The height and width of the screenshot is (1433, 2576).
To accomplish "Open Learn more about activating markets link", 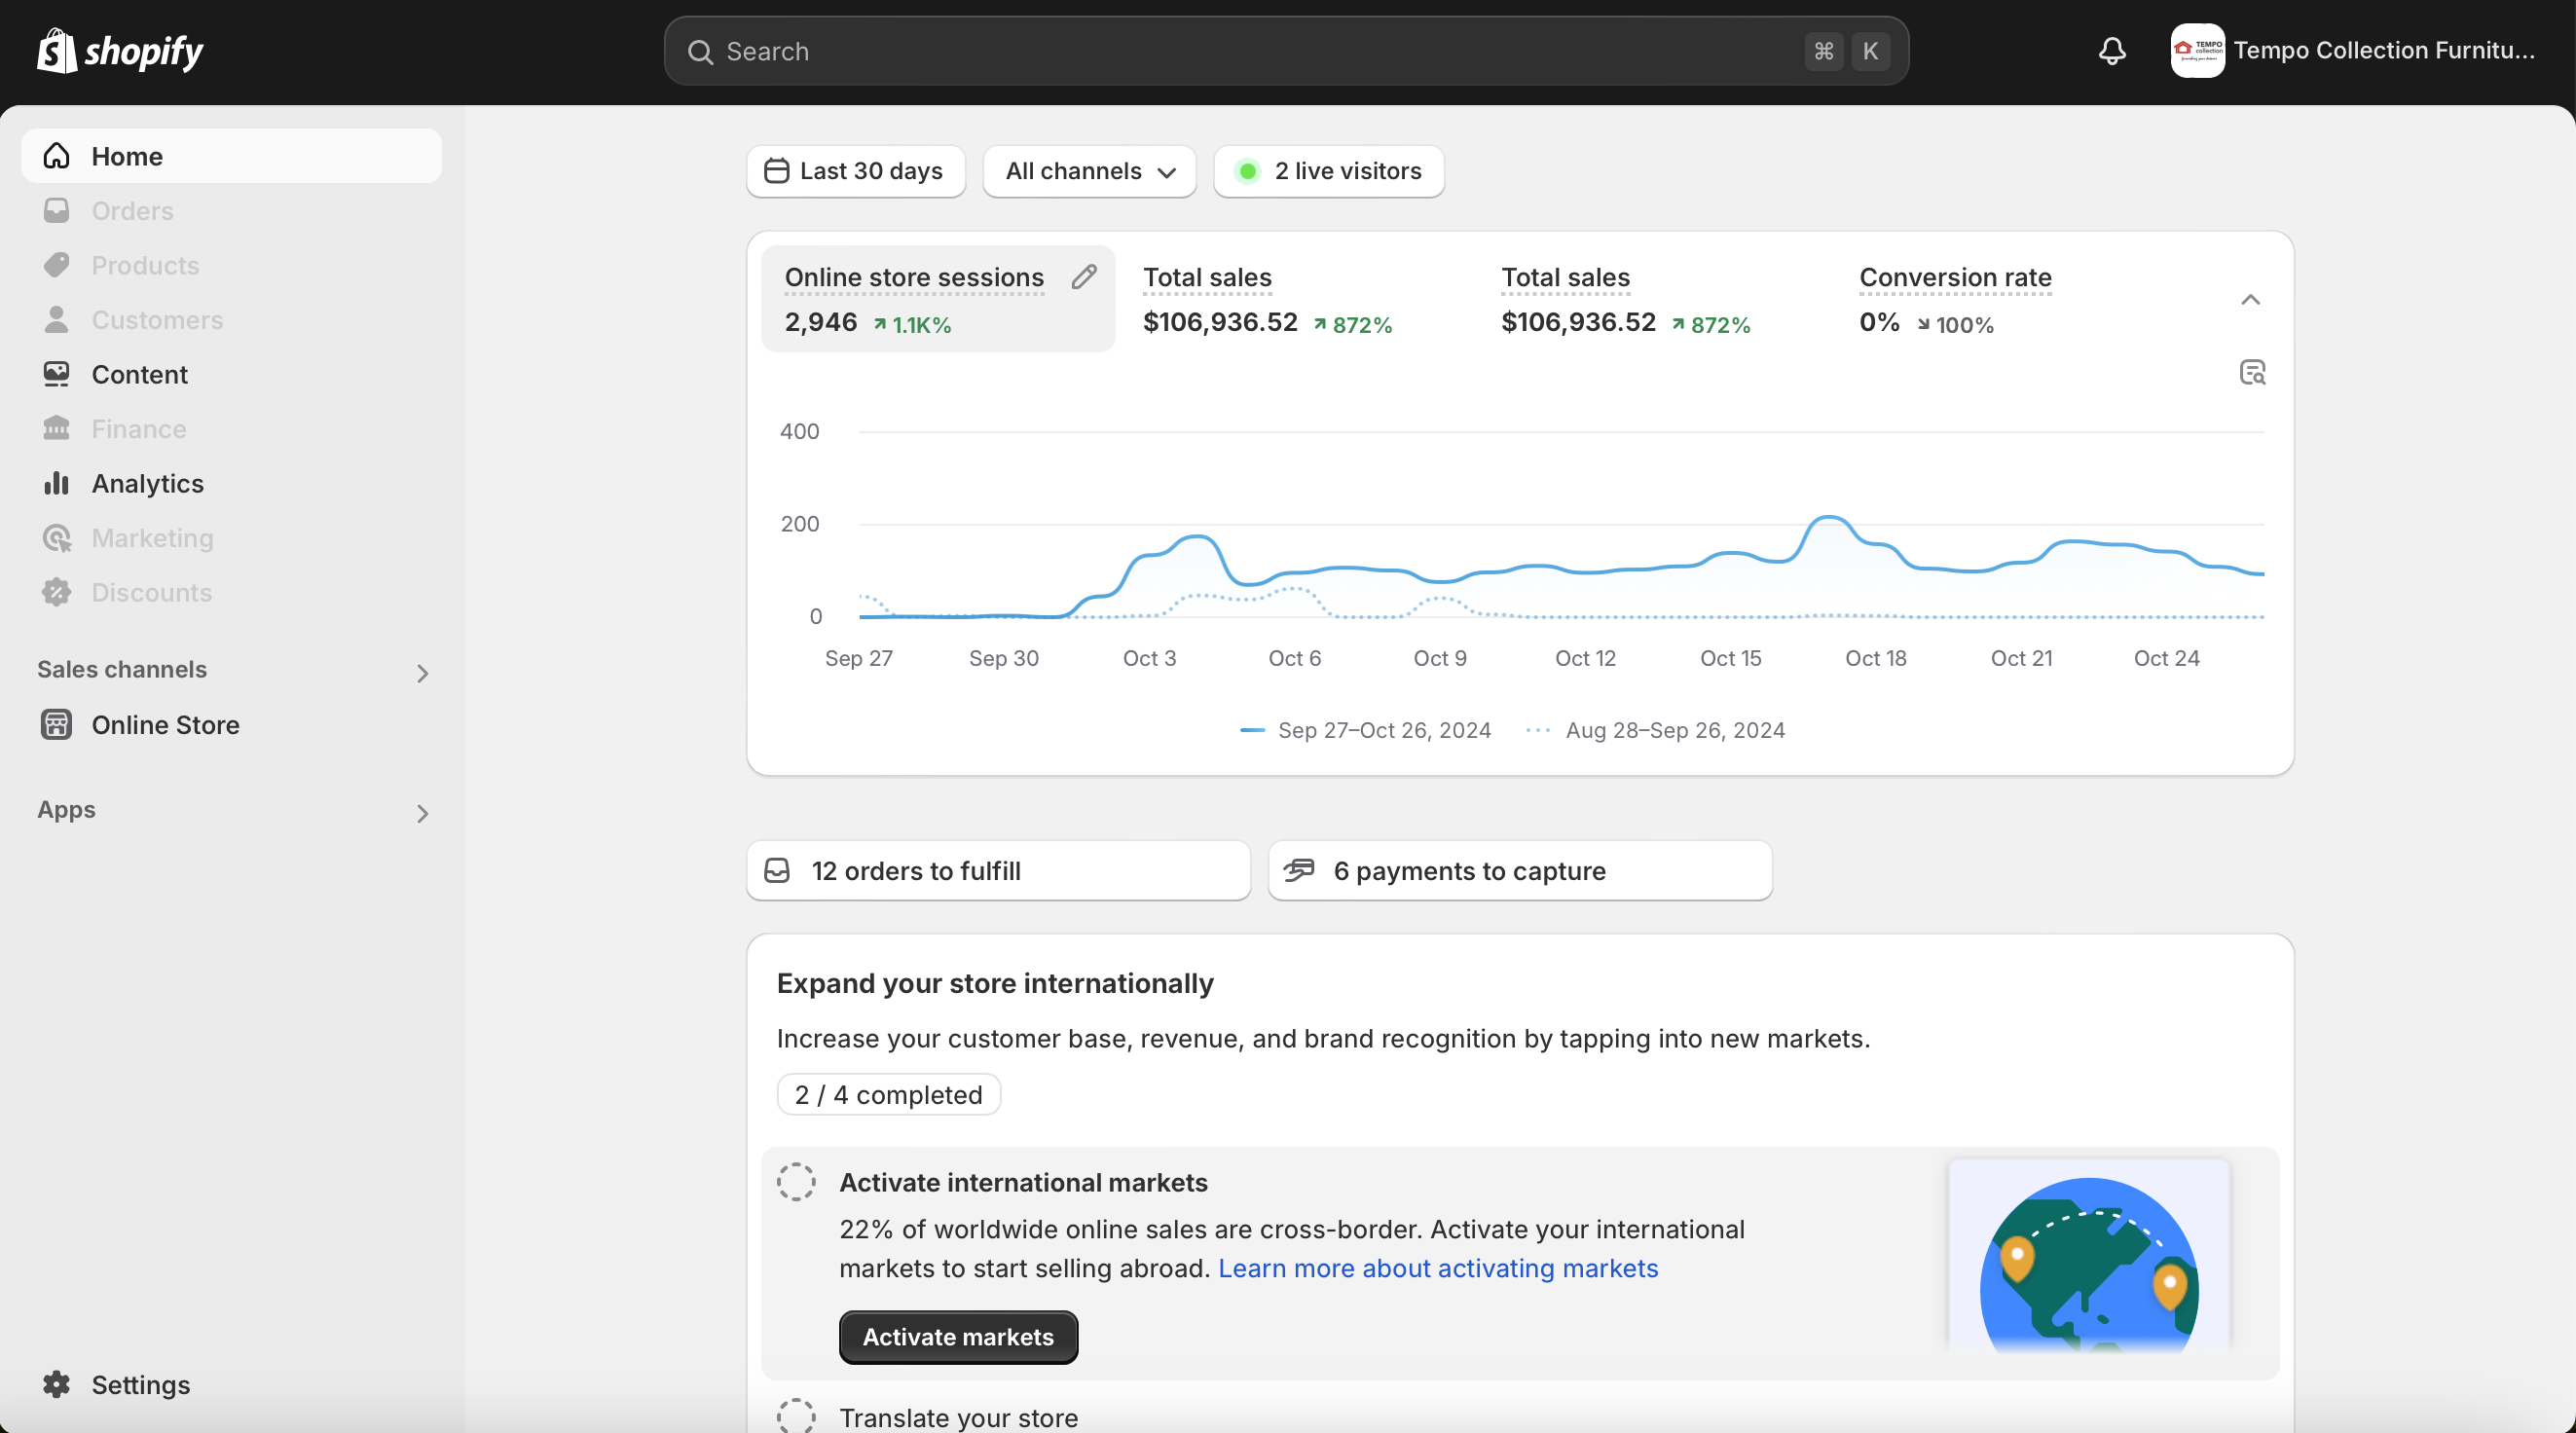I will click(1437, 1268).
